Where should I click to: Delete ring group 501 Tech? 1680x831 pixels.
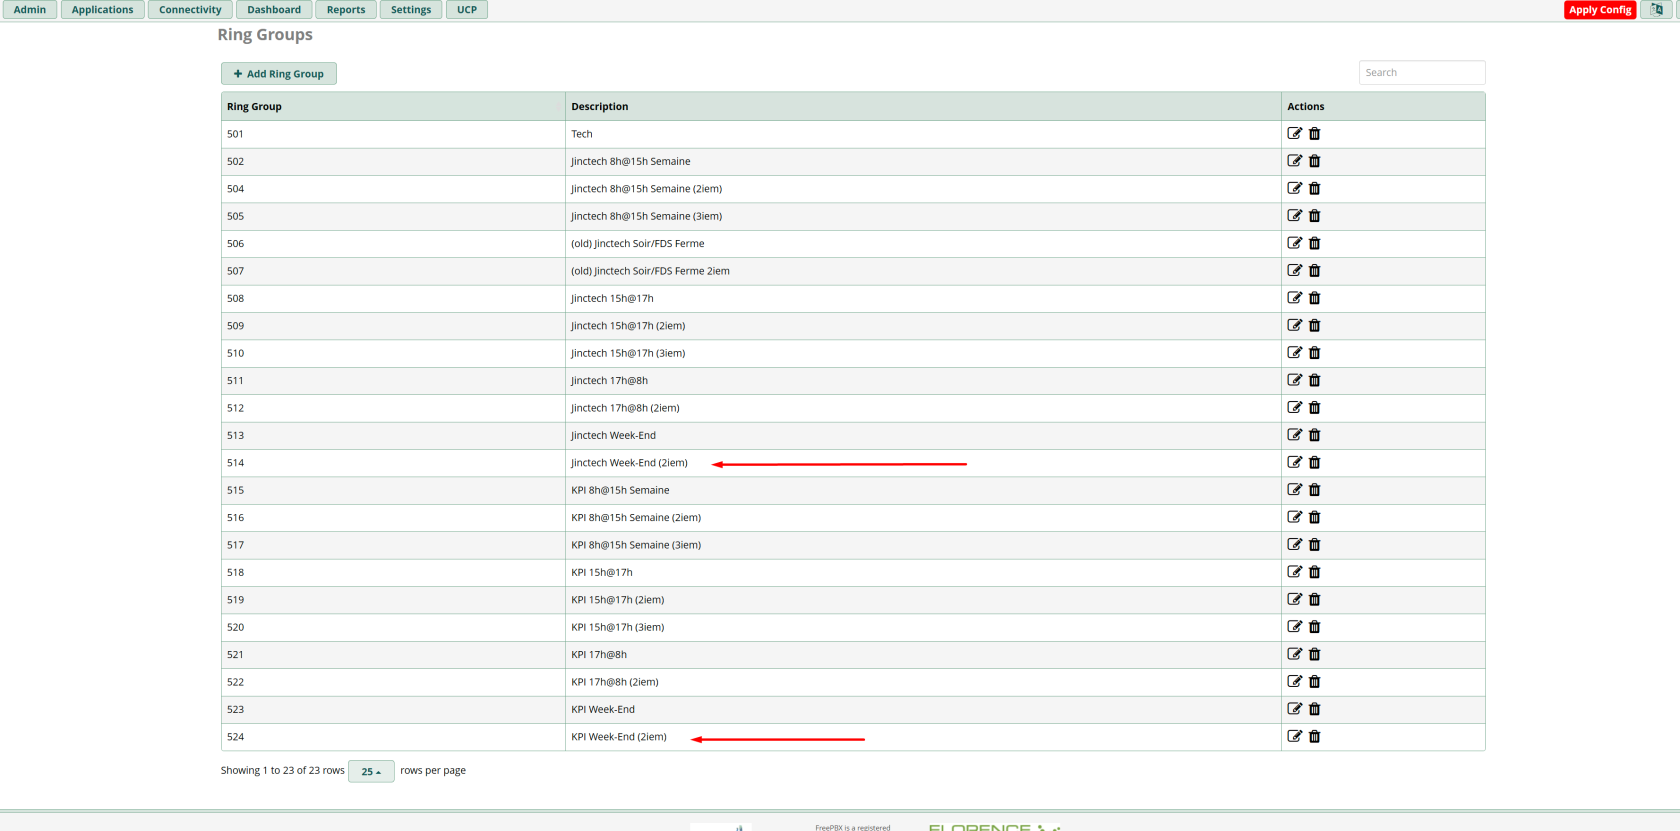click(1315, 133)
